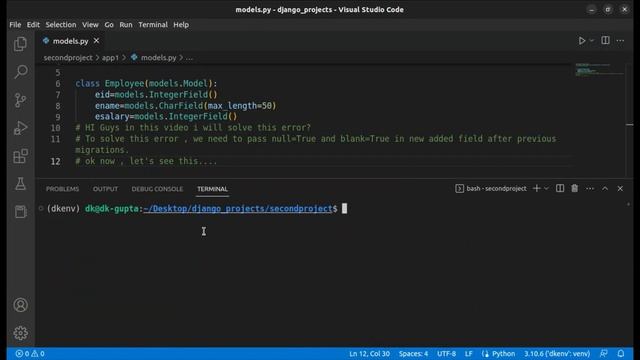Select the bash - secondproject terminal label
This screenshot has width=640, height=360.
click(x=491, y=189)
